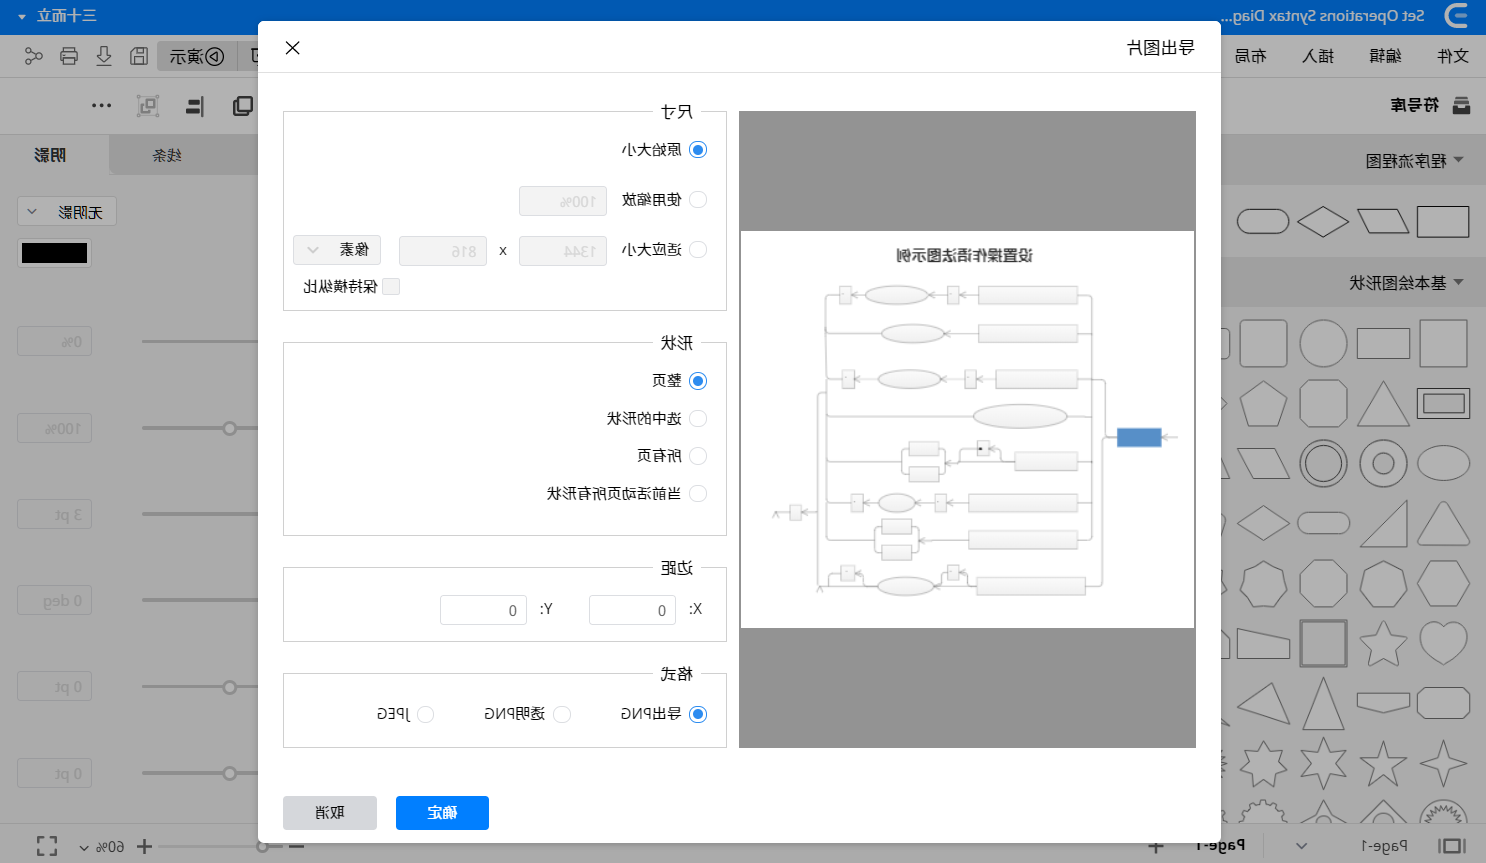Select the ellipse shape in basic shapes
Image resolution: width=1486 pixels, height=863 pixels.
(x=1443, y=463)
